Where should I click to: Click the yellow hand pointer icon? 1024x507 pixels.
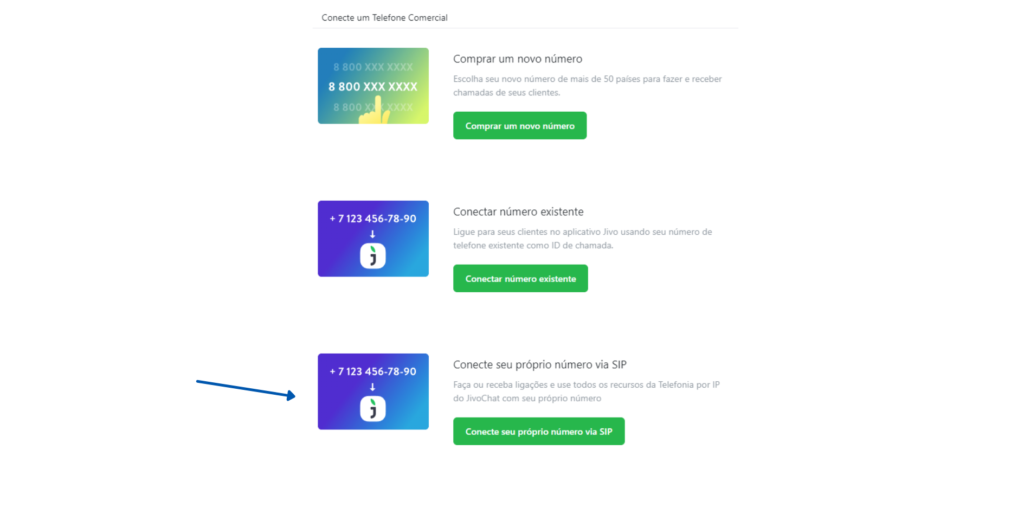[375, 110]
